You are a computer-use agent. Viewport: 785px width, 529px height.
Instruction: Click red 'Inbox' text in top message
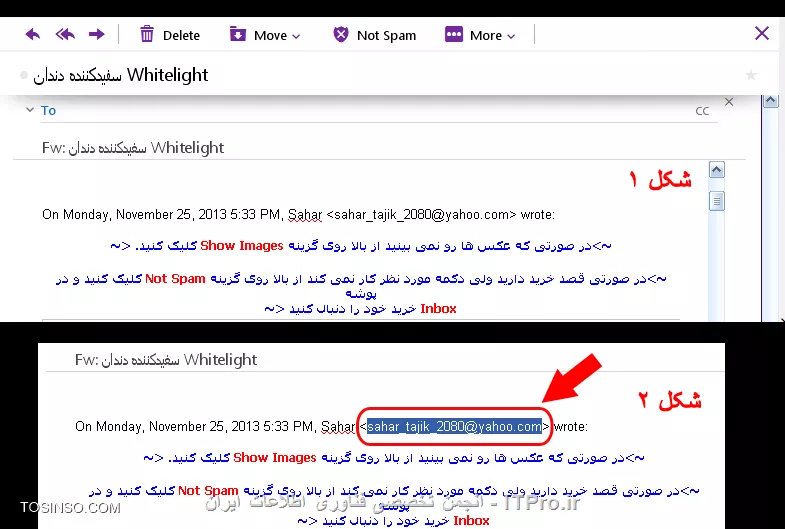pos(439,308)
